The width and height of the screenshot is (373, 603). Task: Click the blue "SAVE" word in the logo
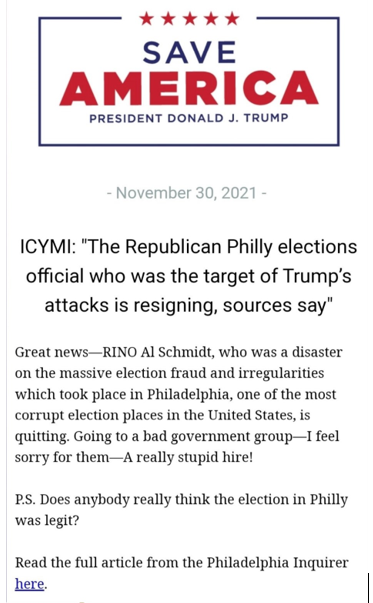pyautogui.click(x=189, y=53)
